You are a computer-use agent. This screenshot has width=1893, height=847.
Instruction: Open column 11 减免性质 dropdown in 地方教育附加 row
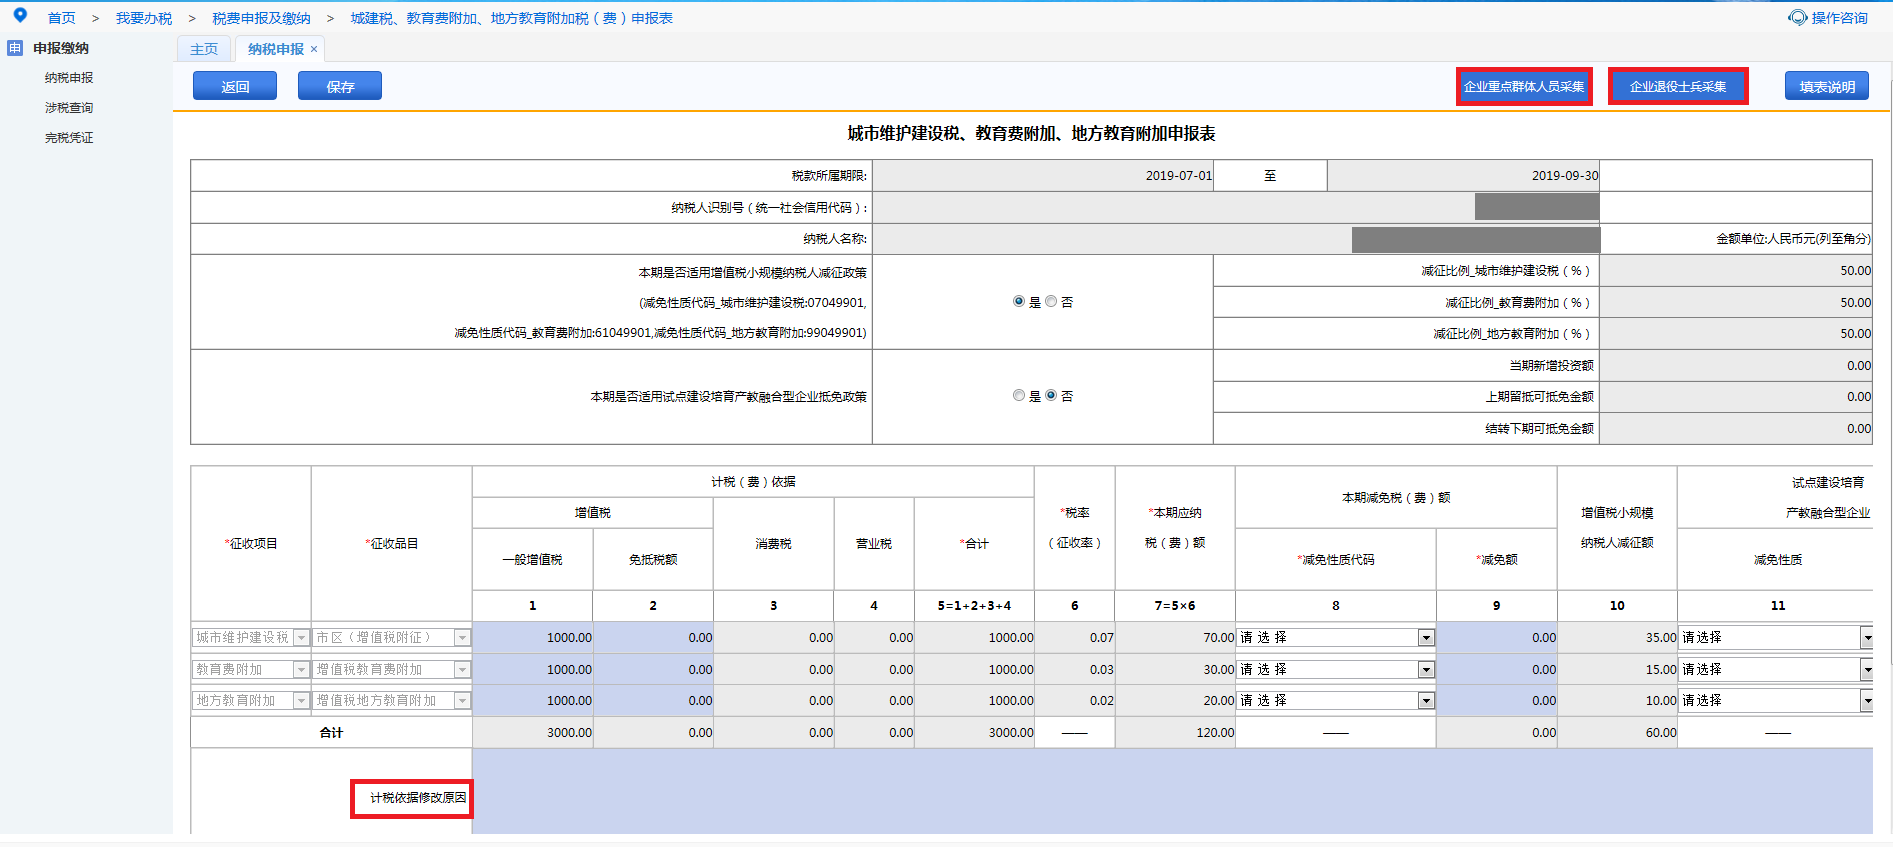tap(1777, 700)
